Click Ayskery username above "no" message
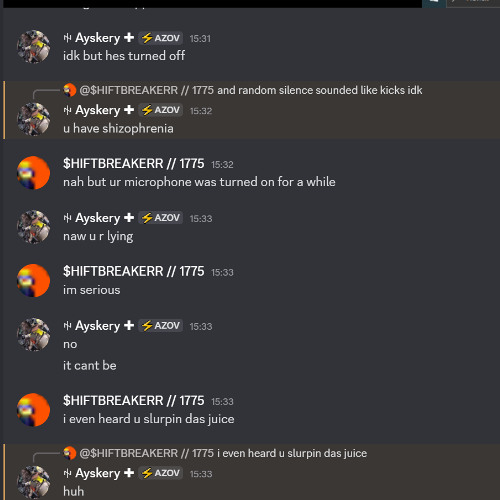500x500 pixels. pos(99,326)
